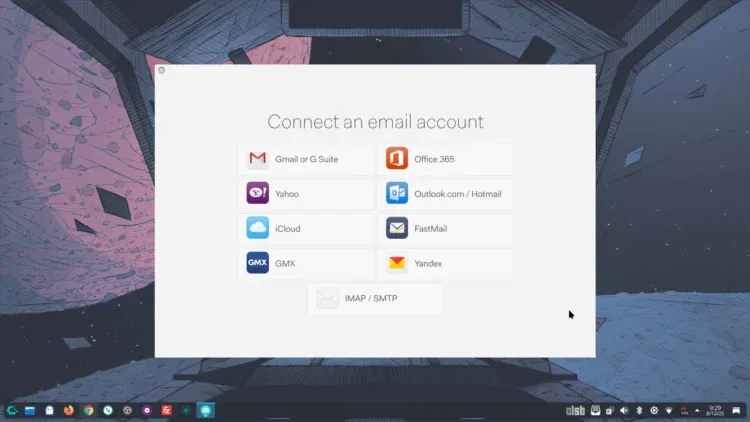750x422 pixels.
Task: Pick Outlook.com / Hotmail provider
Action: [445, 194]
